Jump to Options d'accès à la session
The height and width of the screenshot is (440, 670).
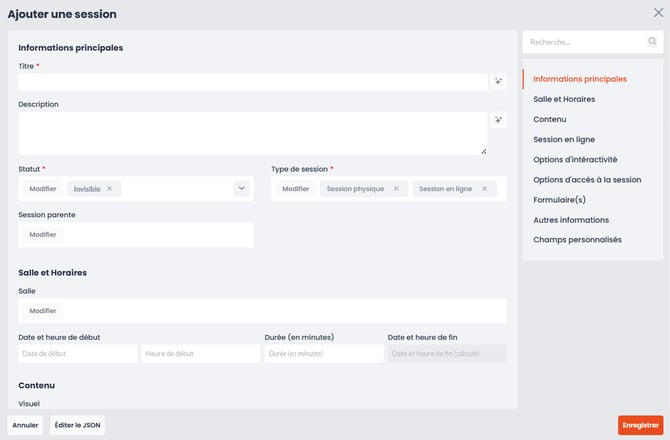587,180
